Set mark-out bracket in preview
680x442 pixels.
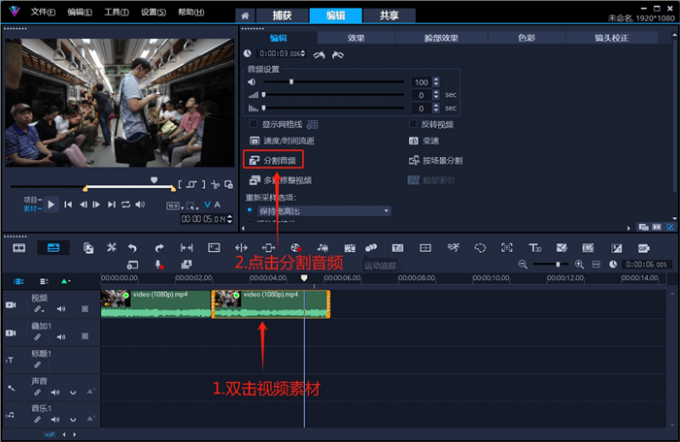pos(203,184)
